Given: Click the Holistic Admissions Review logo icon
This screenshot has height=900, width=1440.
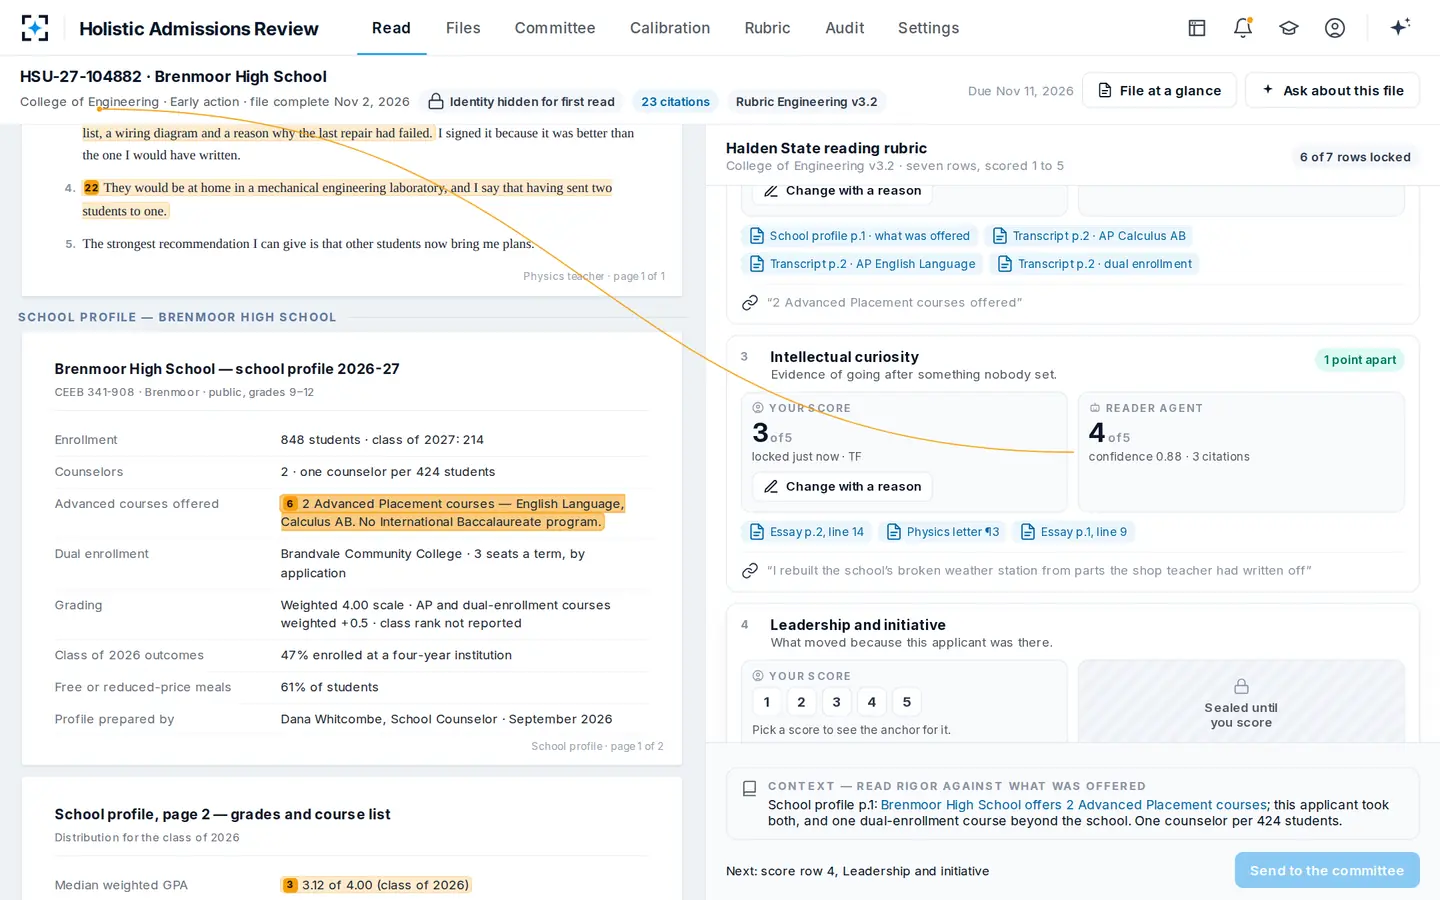Looking at the screenshot, I should coord(35,28).
